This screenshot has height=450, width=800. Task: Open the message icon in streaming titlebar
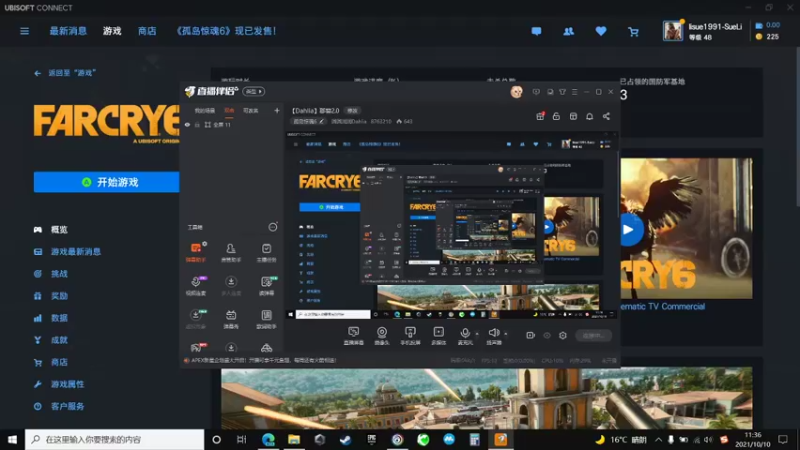536,92
